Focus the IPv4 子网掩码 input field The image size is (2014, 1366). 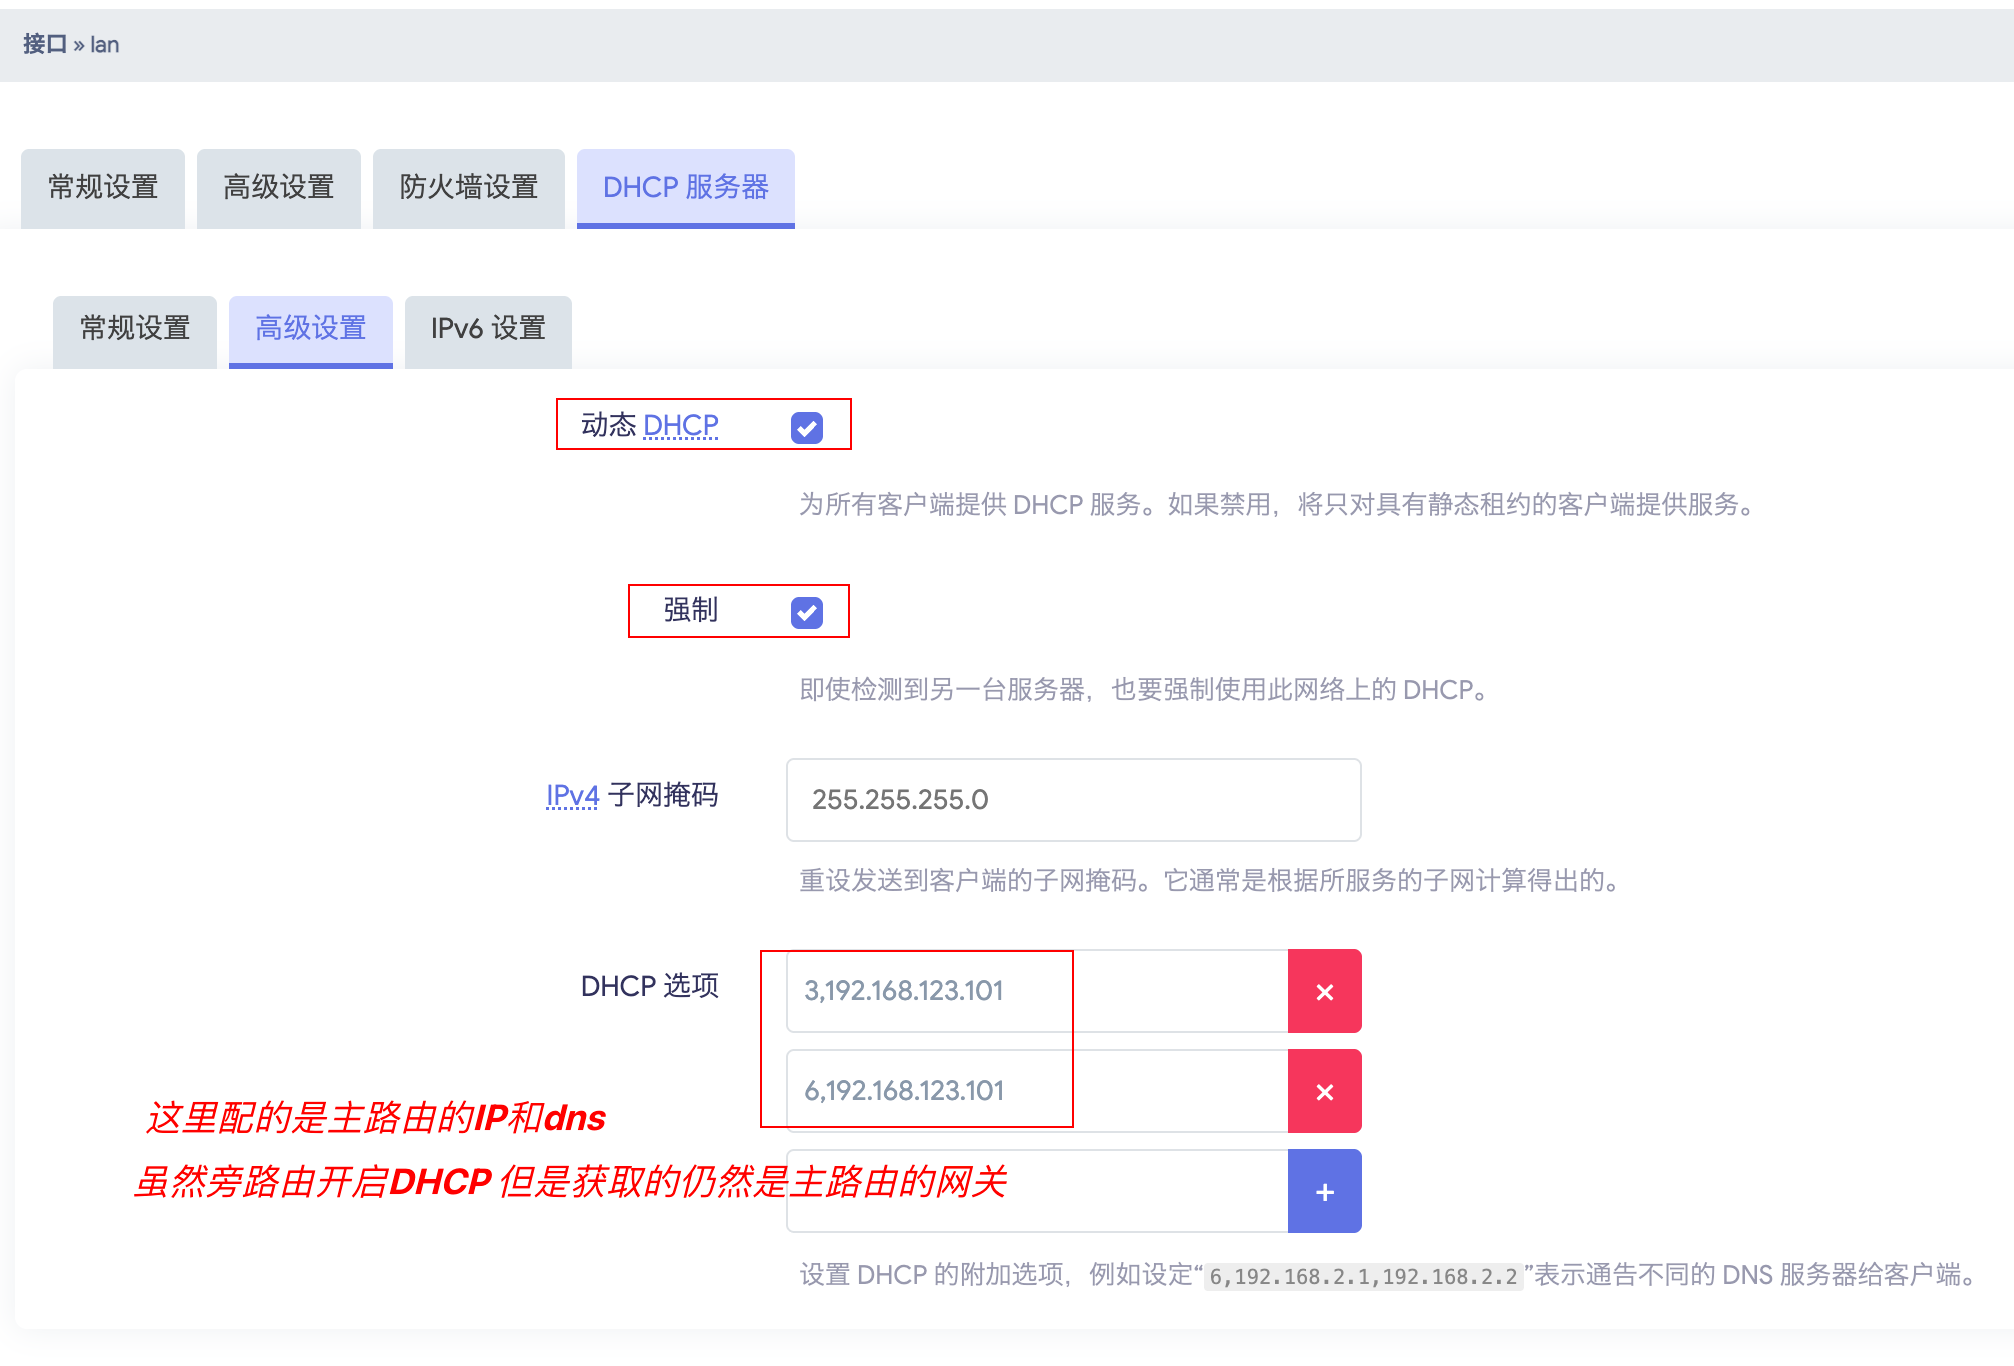(1074, 800)
